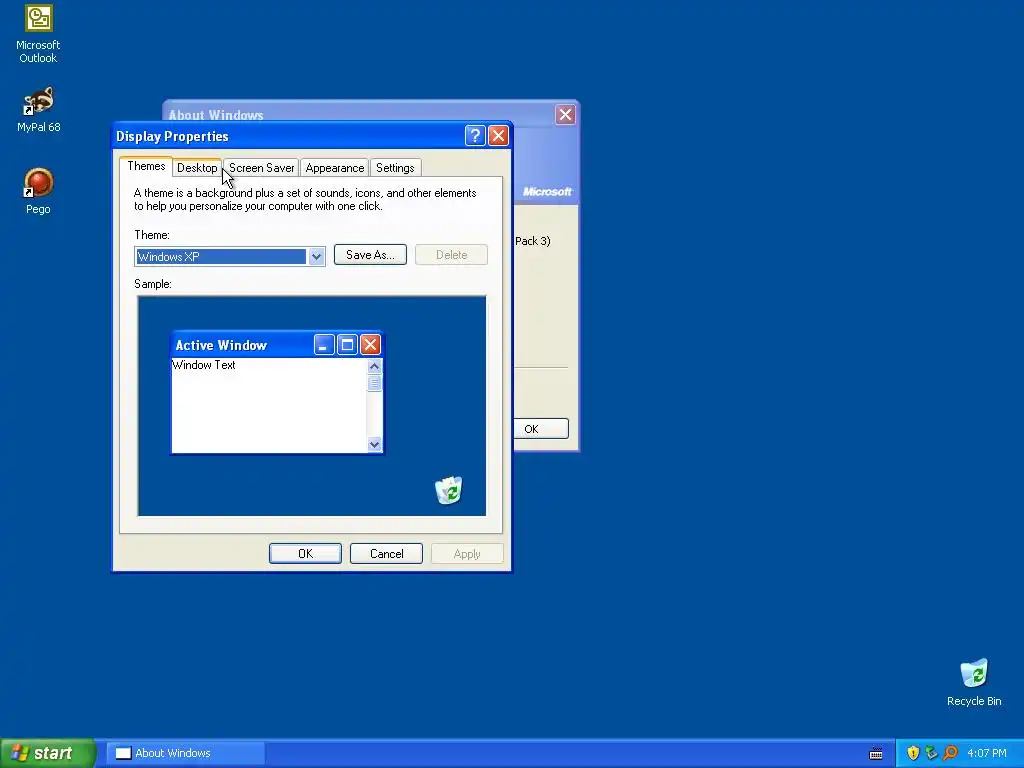Expand the Theme dropdown arrow
The height and width of the screenshot is (768, 1024).
316,257
